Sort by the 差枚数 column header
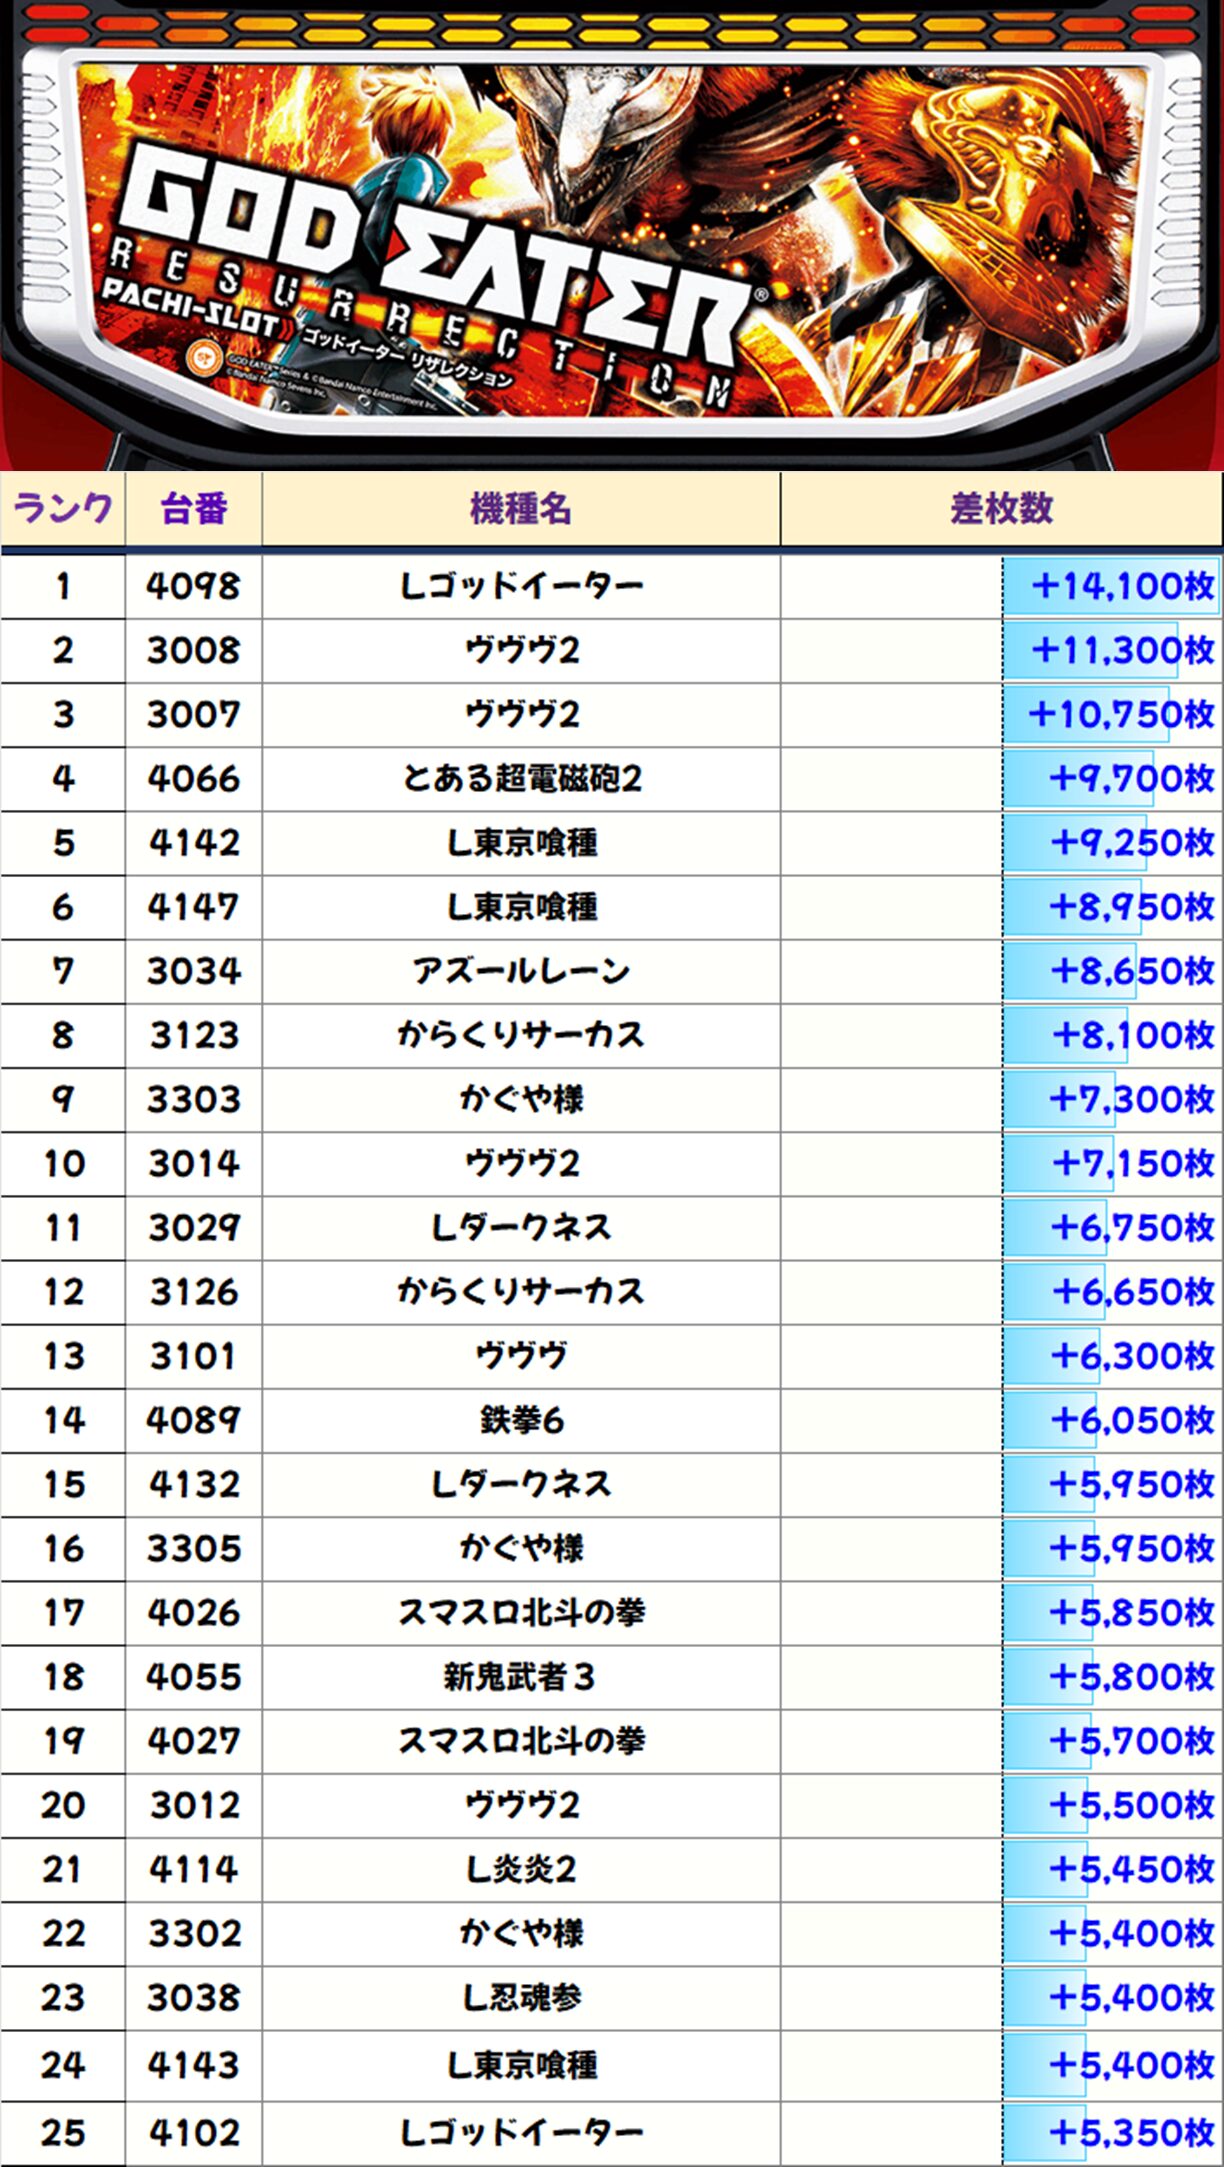This screenshot has width=1224, height=2167. 1000,509
